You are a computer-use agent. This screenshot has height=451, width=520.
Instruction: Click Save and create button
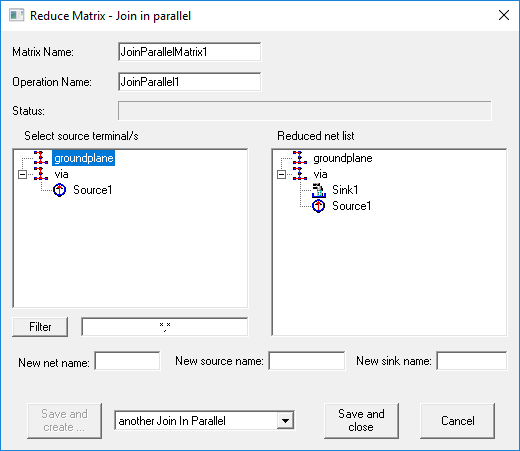click(x=64, y=421)
